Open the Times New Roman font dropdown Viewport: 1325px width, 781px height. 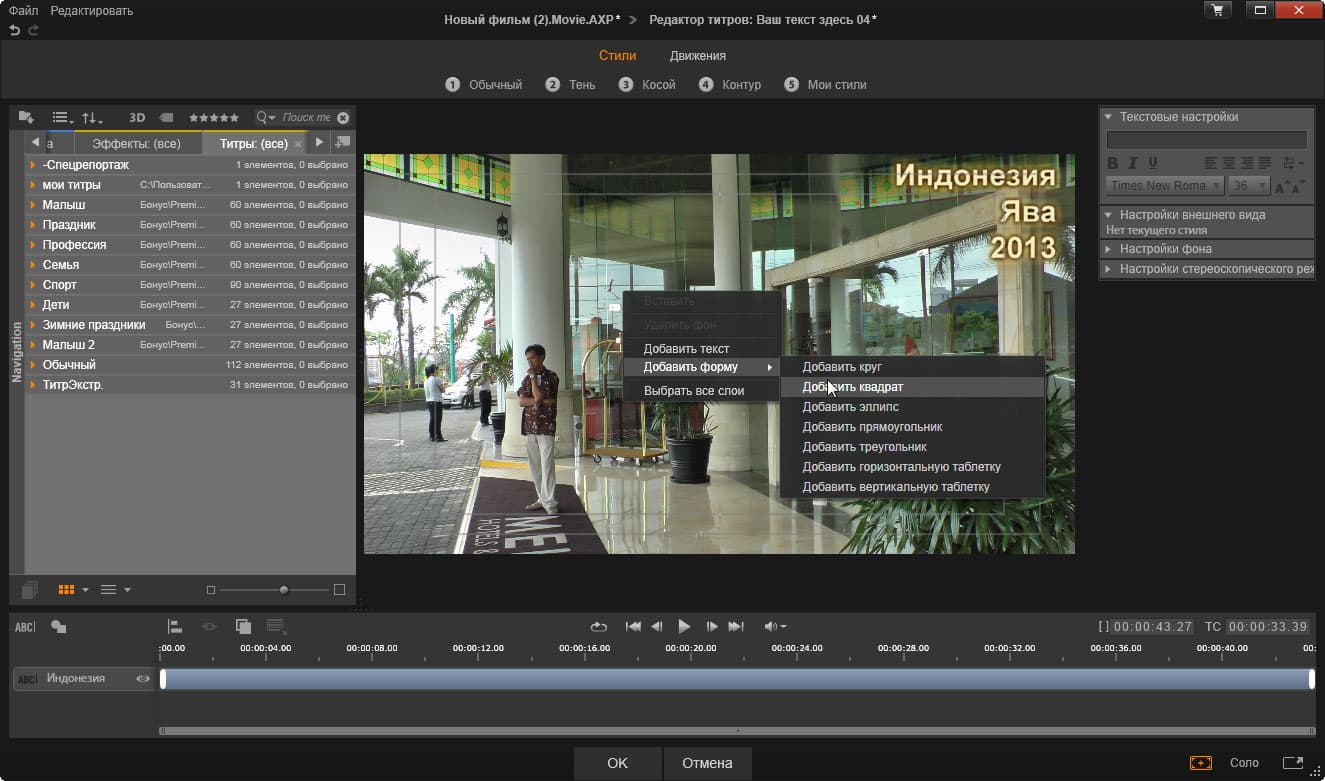(x=1165, y=186)
